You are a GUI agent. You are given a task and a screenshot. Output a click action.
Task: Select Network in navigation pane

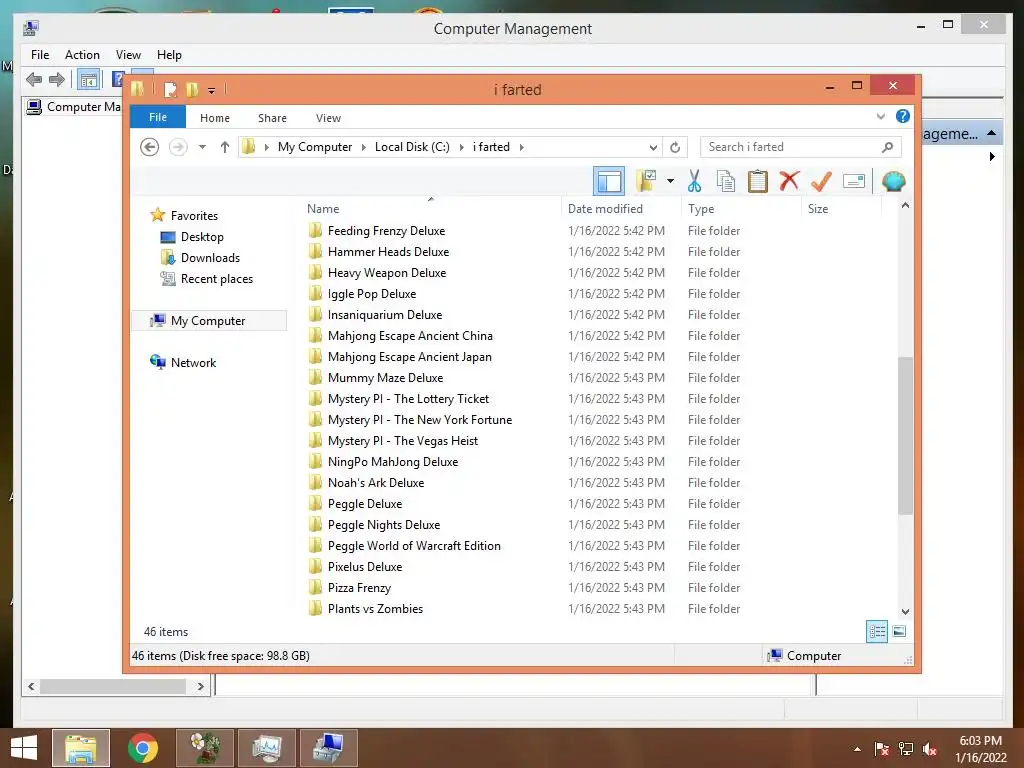coord(193,362)
